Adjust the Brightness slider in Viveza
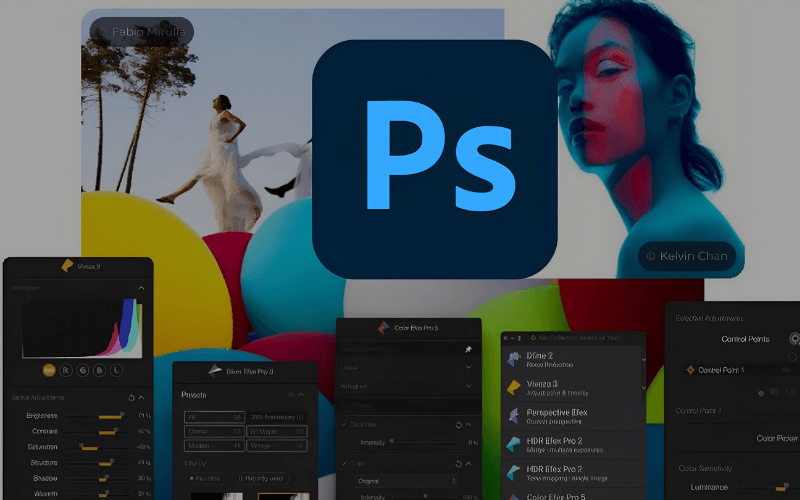Viewport: 800px width, 500px height. 97,416
